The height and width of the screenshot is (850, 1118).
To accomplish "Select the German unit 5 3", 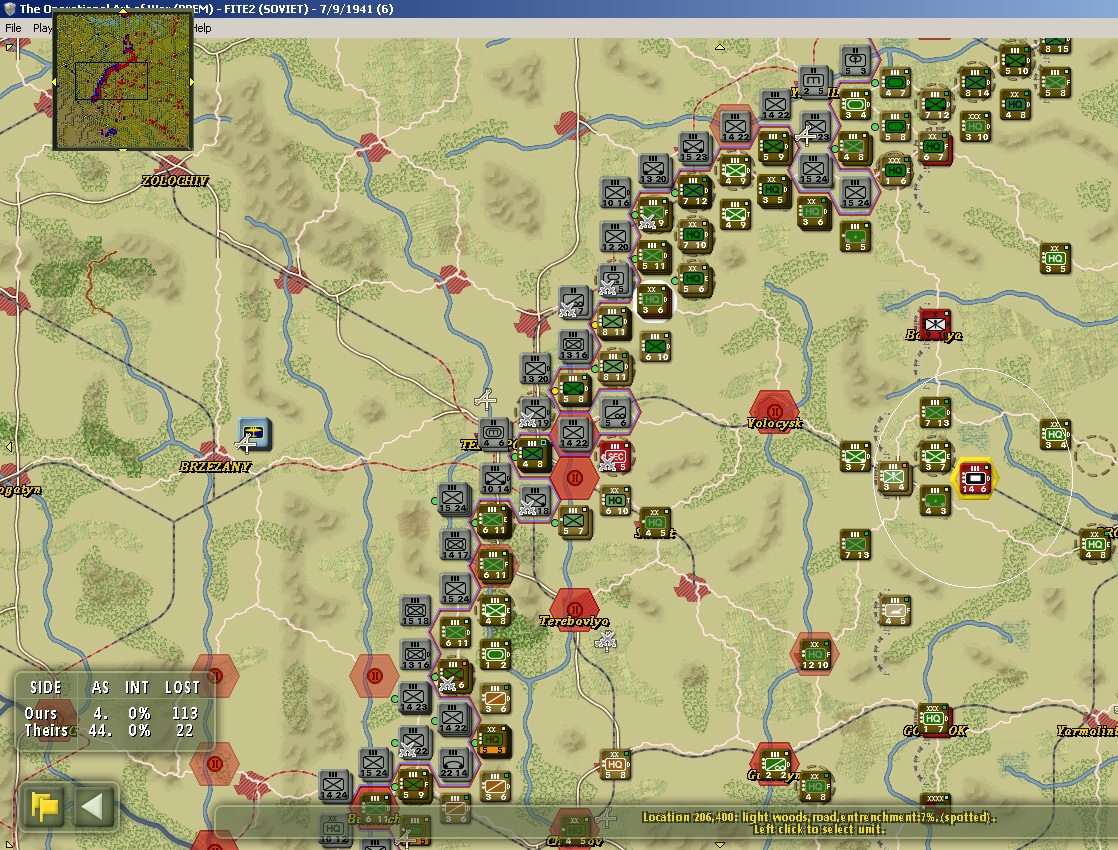I will coord(855,61).
